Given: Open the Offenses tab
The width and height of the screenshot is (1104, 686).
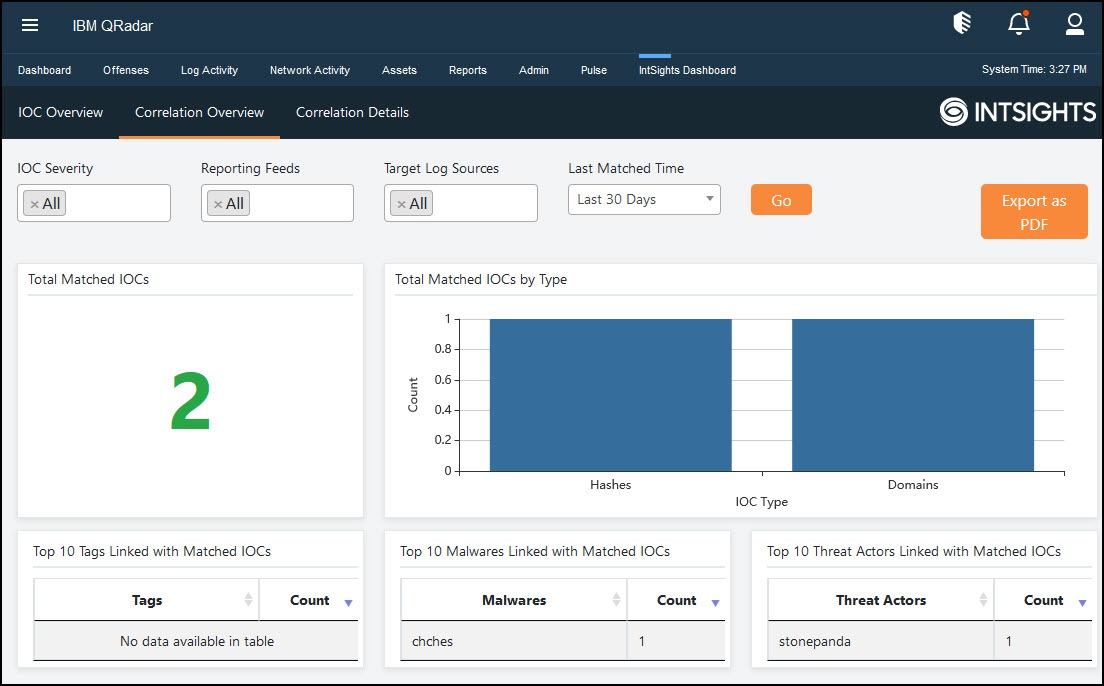Looking at the screenshot, I should click(126, 70).
